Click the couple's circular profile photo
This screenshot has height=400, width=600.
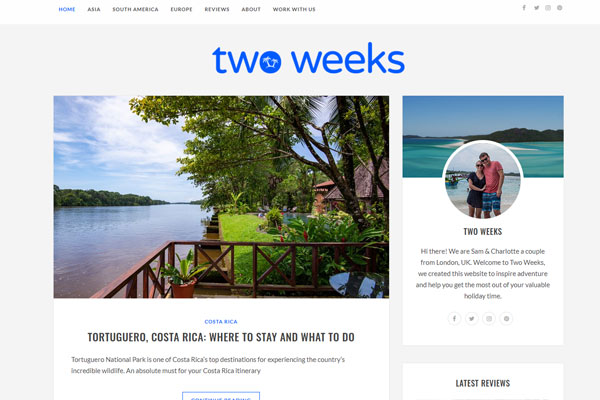tap(483, 180)
